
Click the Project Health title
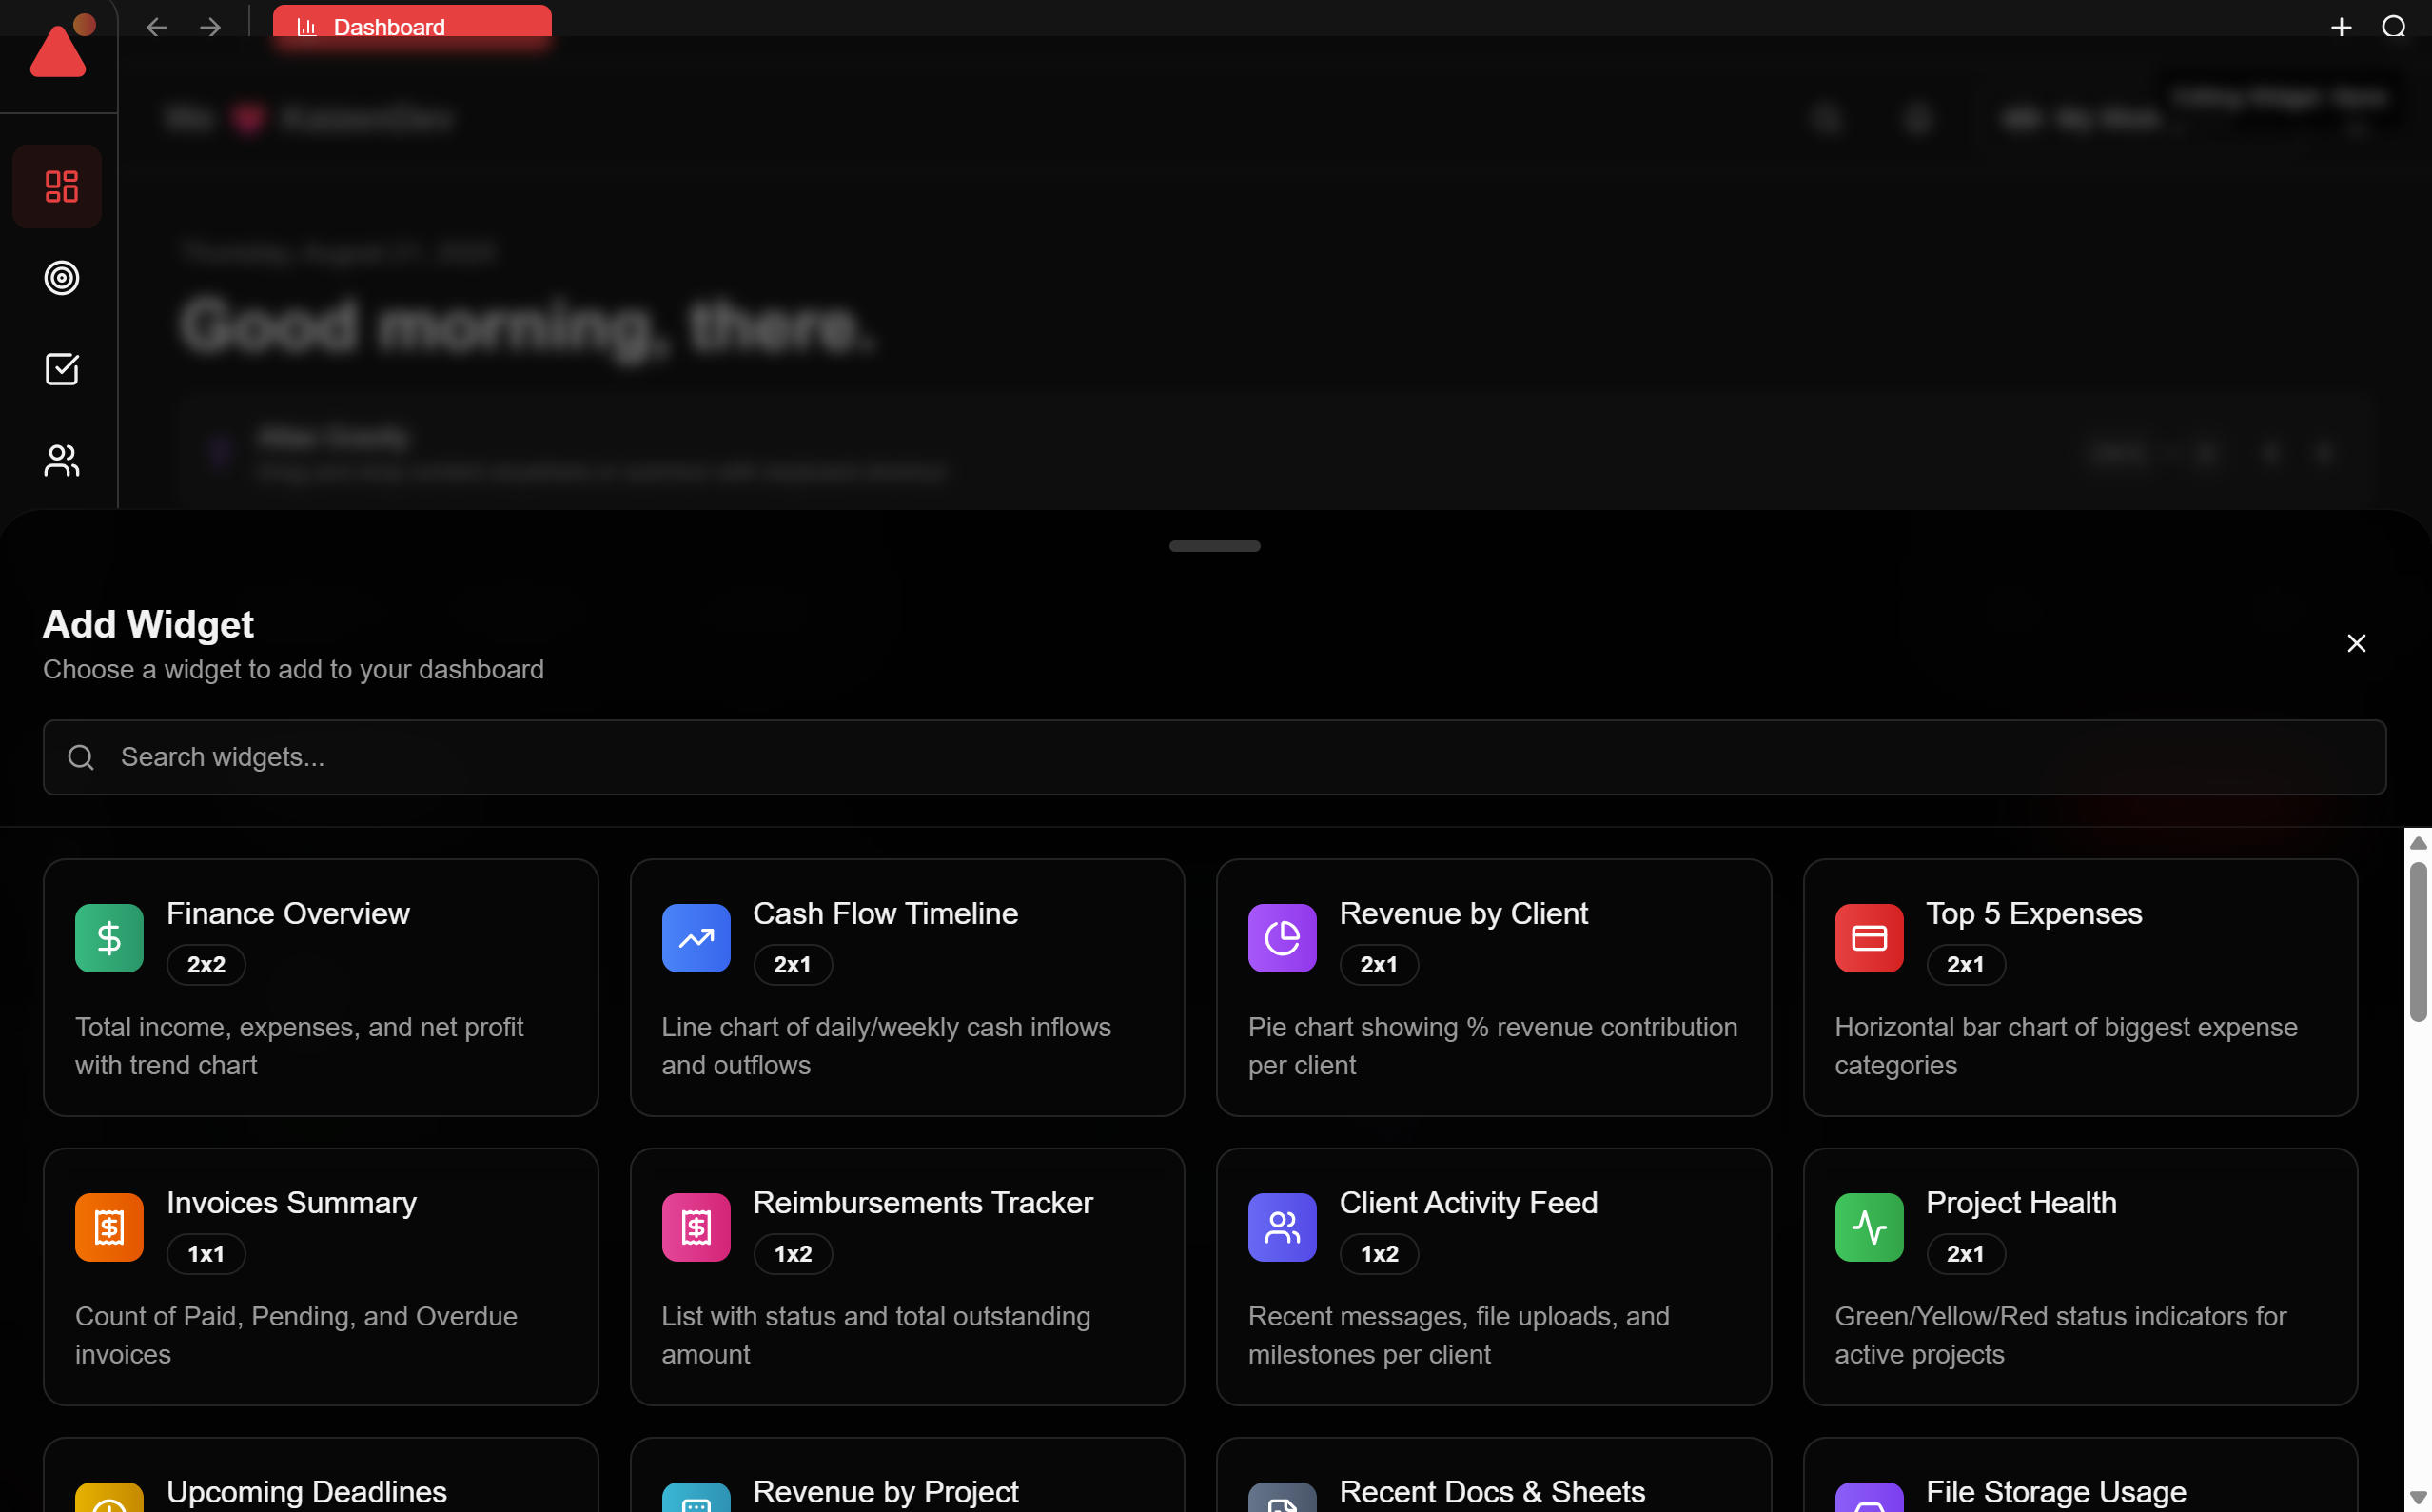click(2021, 1202)
